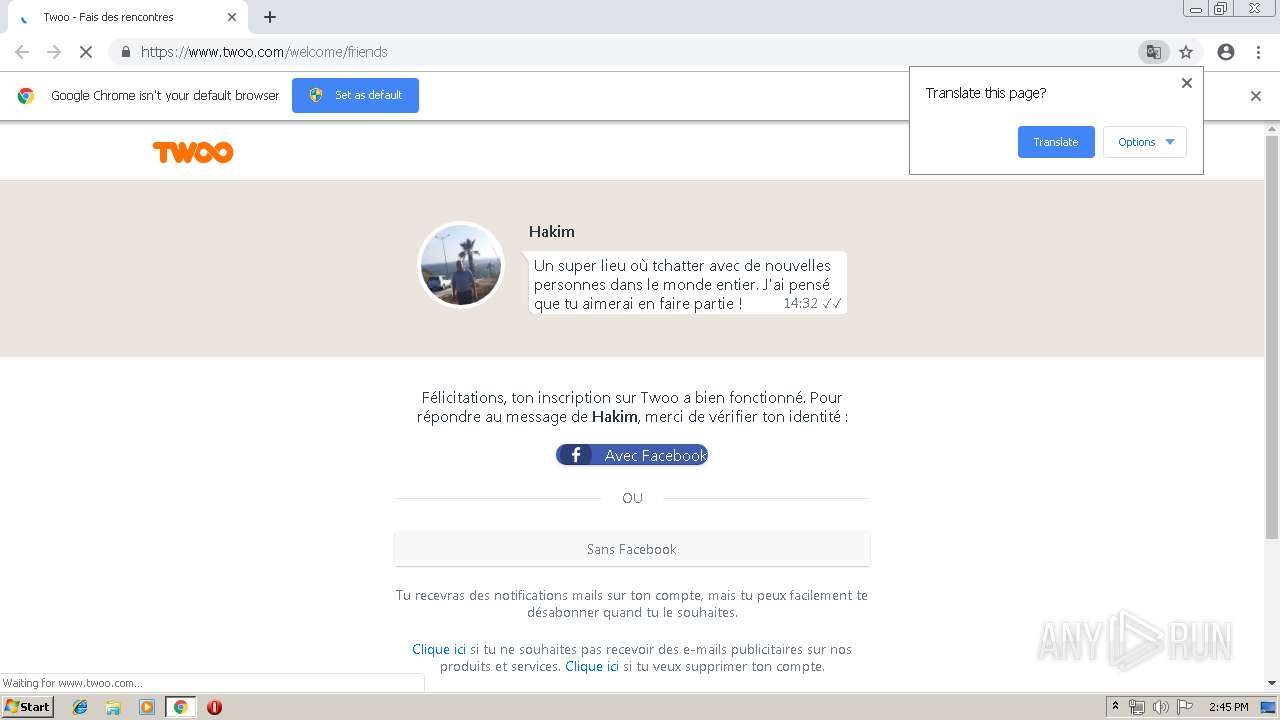Click the Facebook f icon on button
Viewport: 1280px width, 720px height.
[x=575, y=455]
